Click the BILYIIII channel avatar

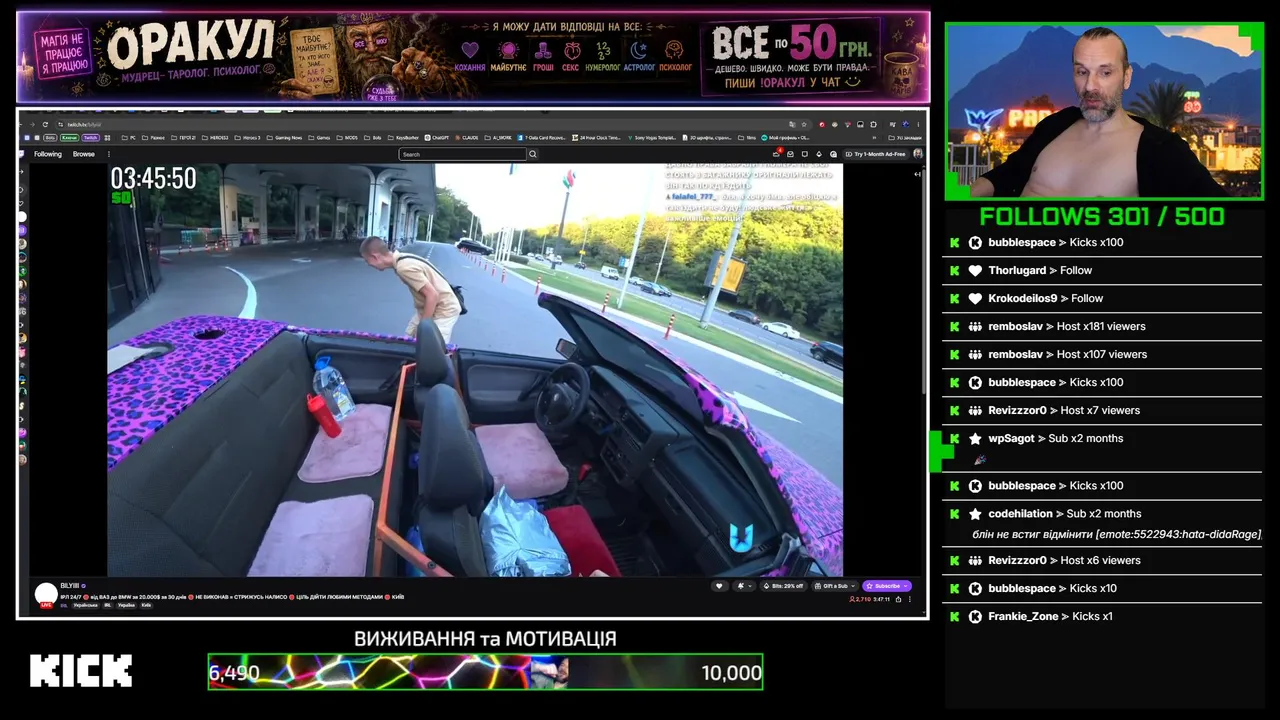[46, 594]
